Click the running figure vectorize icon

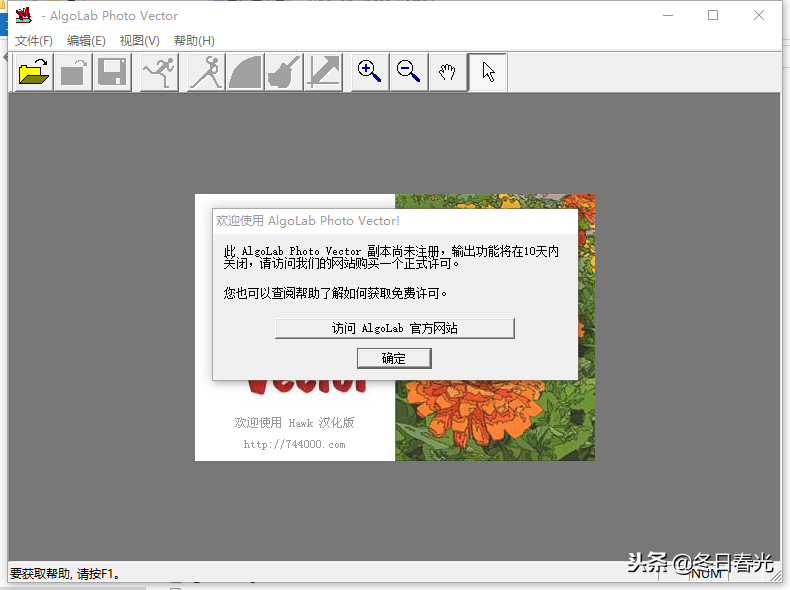(159, 72)
